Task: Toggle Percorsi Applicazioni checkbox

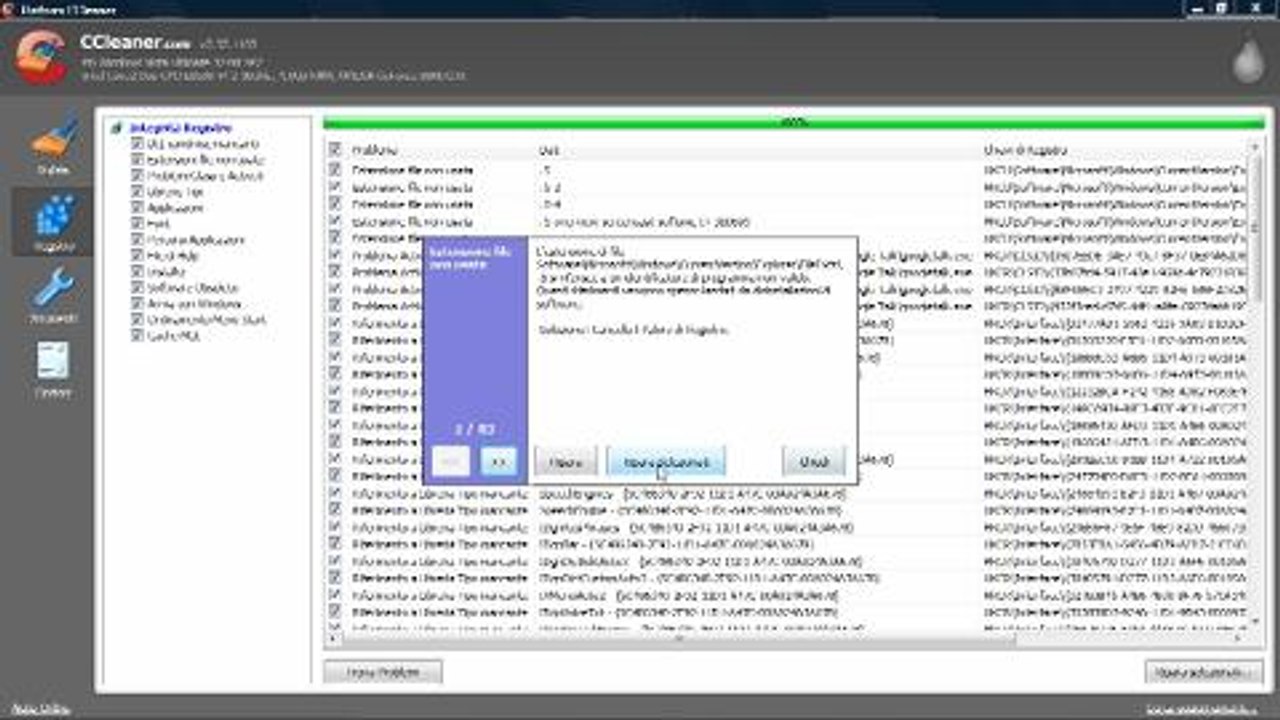Action: (x=137, y=240)
